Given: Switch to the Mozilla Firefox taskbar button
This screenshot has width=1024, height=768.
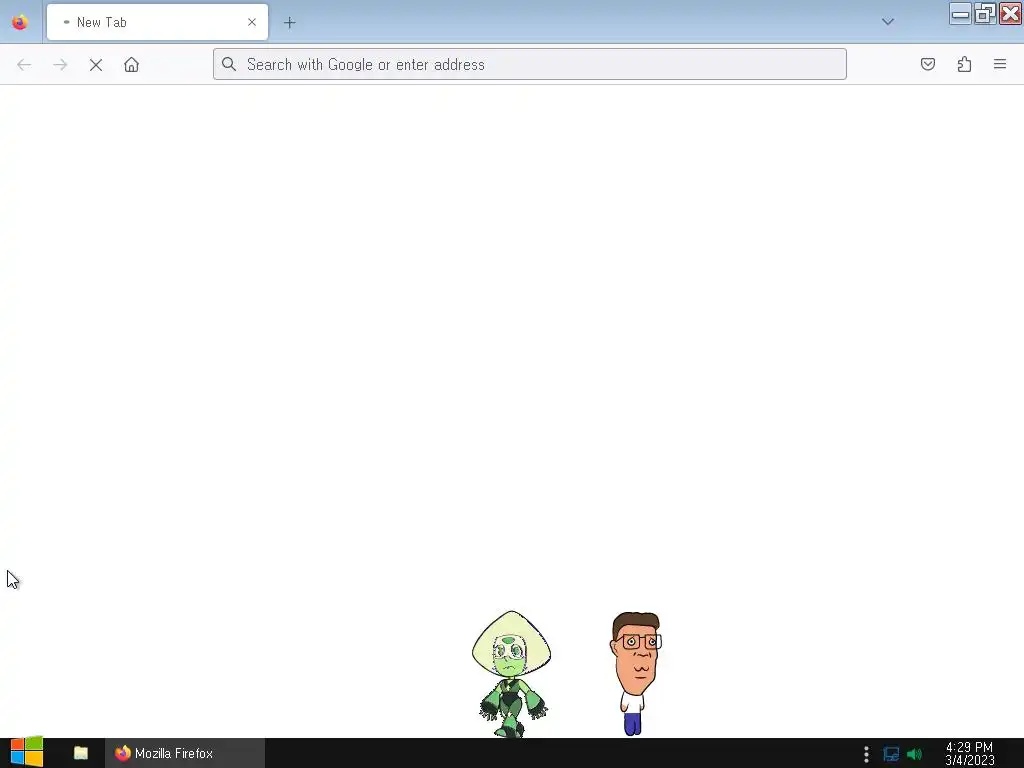Looking at the screenshot, I should click(x=185, y=753).
